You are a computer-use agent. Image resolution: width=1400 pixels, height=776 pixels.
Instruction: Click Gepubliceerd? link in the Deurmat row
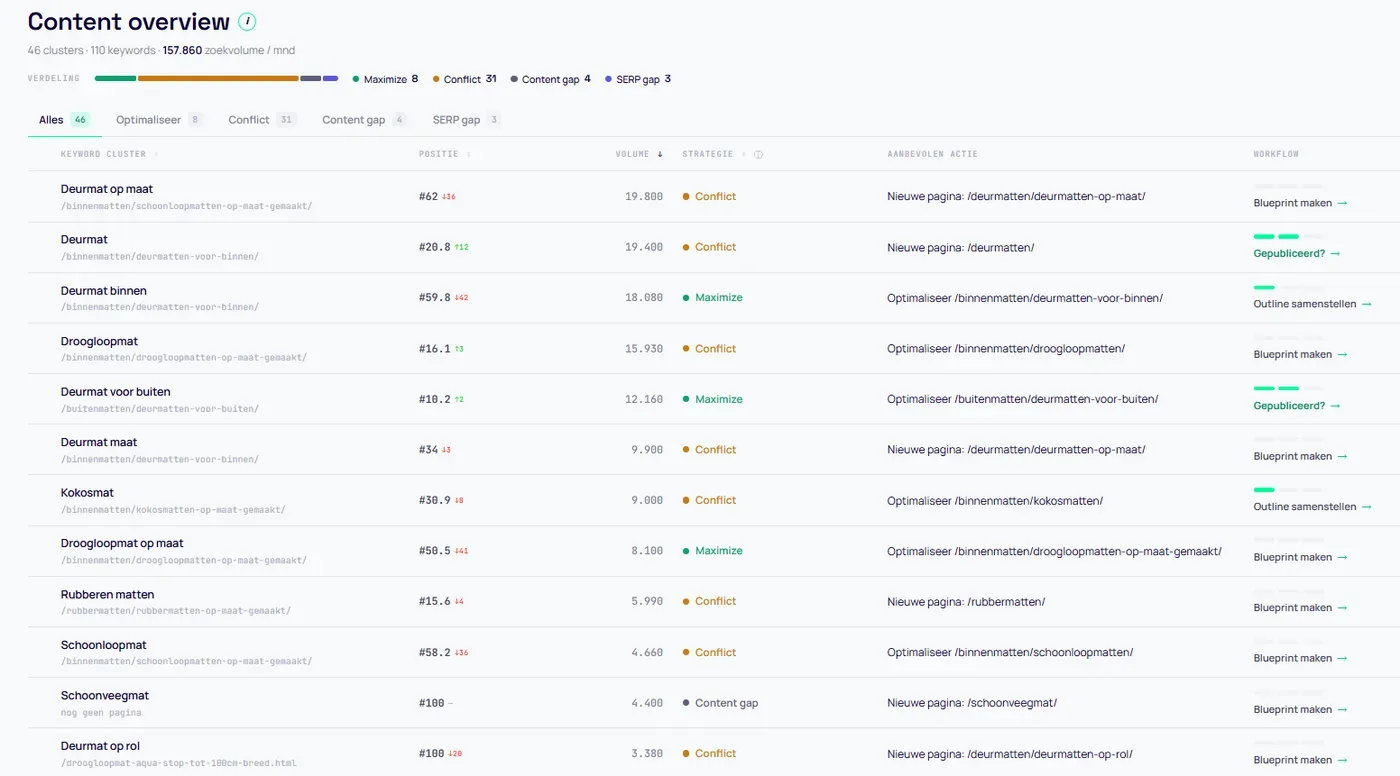pyautogui.click(x=1297, y=254)
